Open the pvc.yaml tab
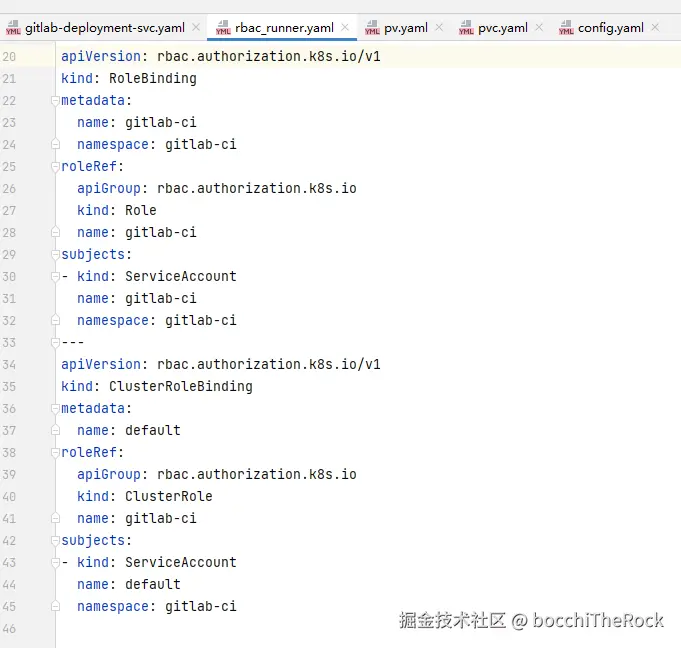 [502, 28]
